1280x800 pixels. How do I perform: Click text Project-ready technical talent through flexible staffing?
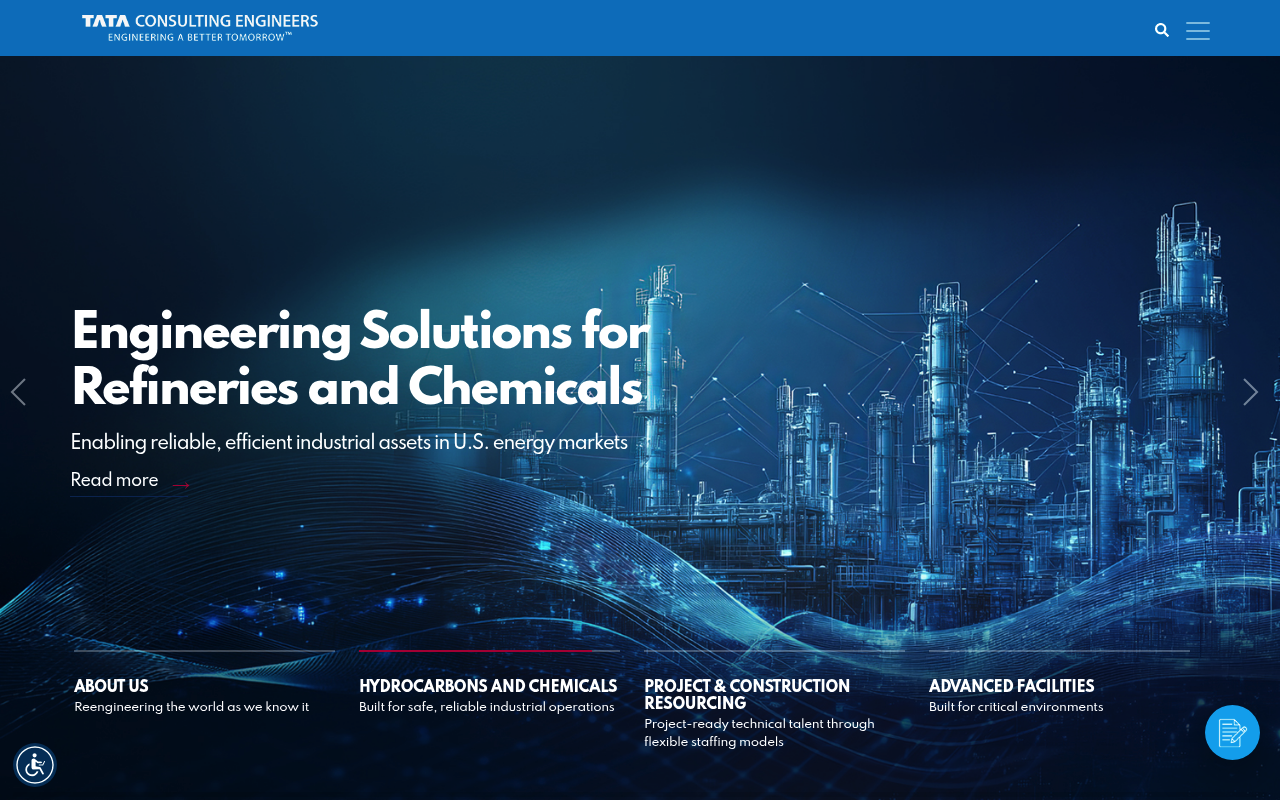(759, 733)
